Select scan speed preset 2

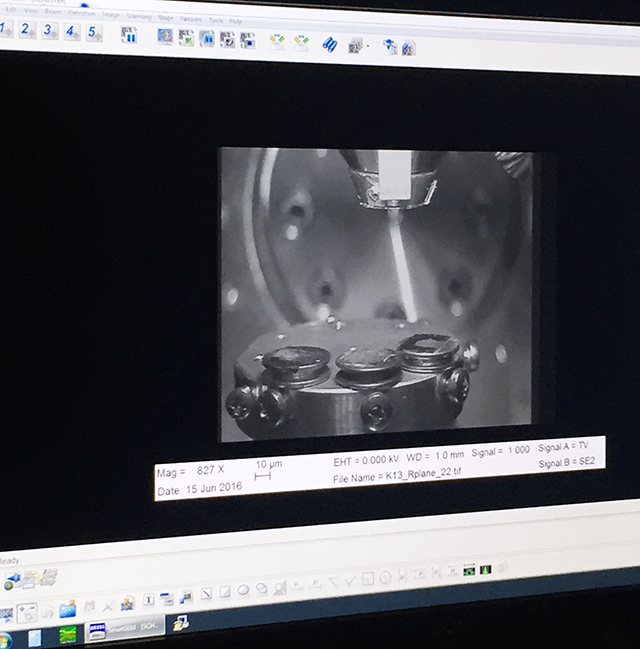coord(27,30)
